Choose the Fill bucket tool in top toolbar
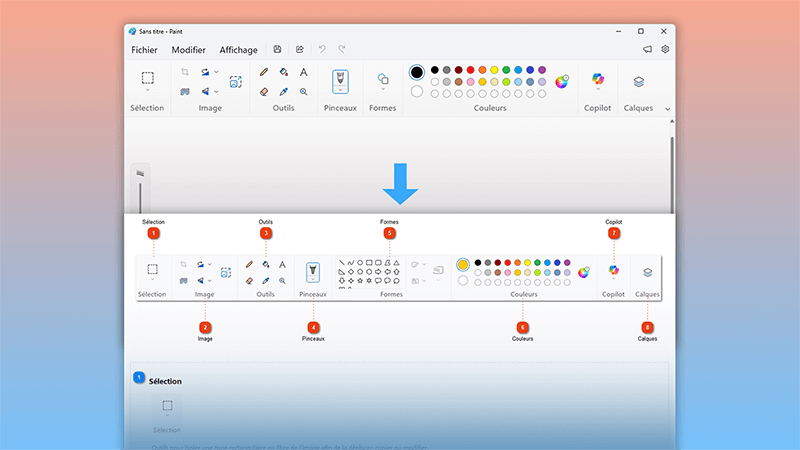Screen dimensions: 800x450 coord(284,72)
